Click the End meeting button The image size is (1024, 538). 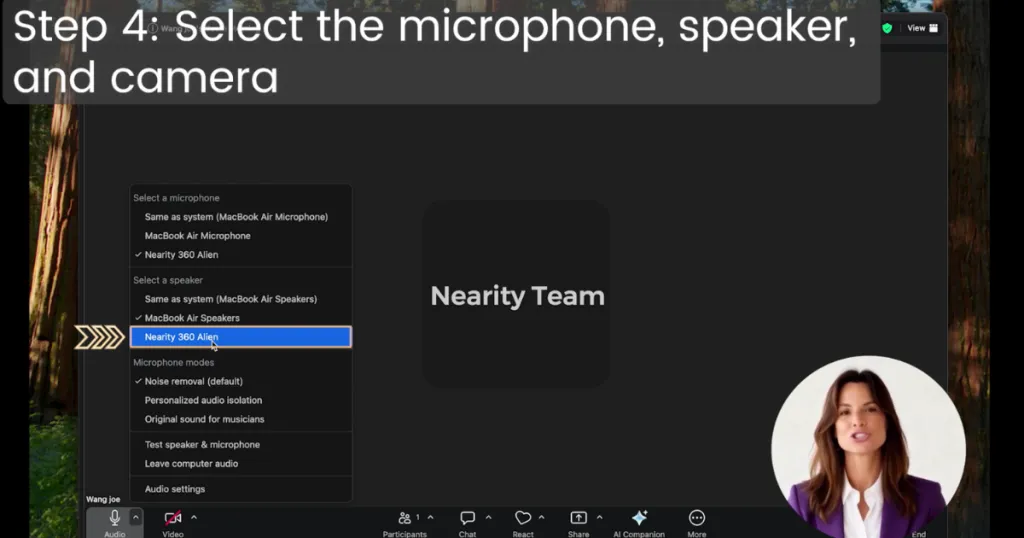(x=919, y=533)
